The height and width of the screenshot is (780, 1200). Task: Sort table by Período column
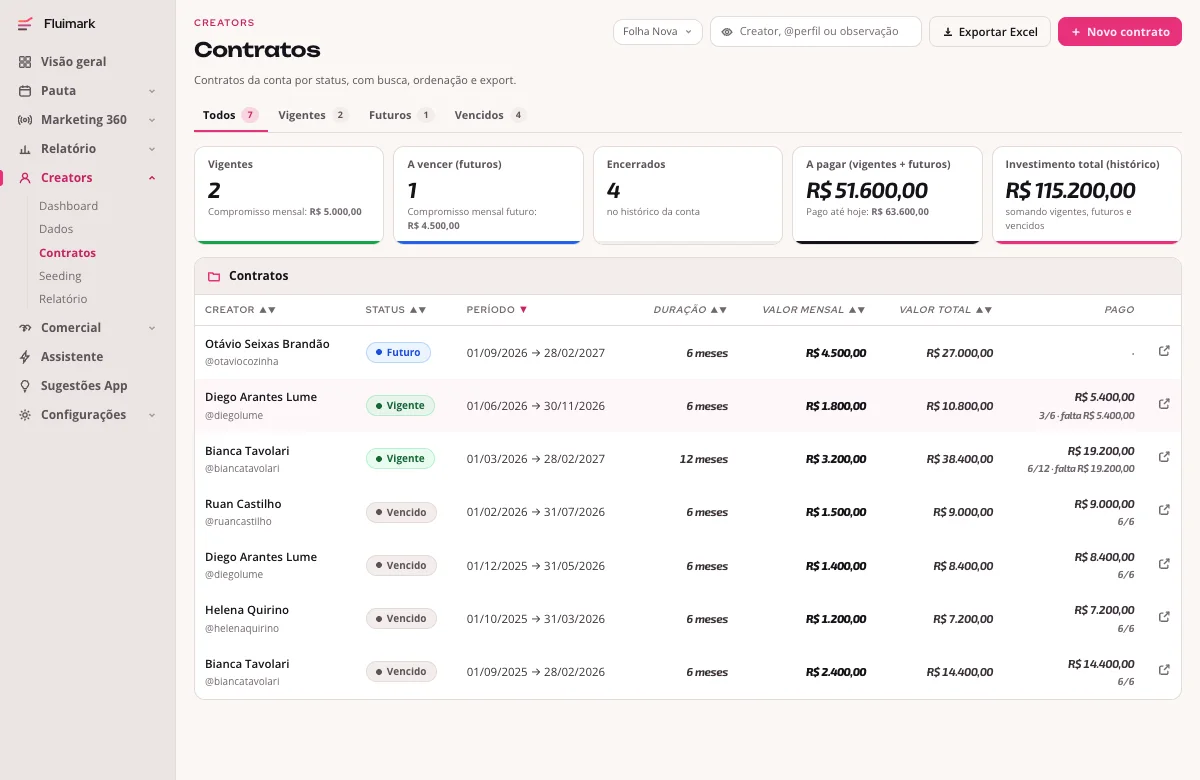tap(497, 310)
